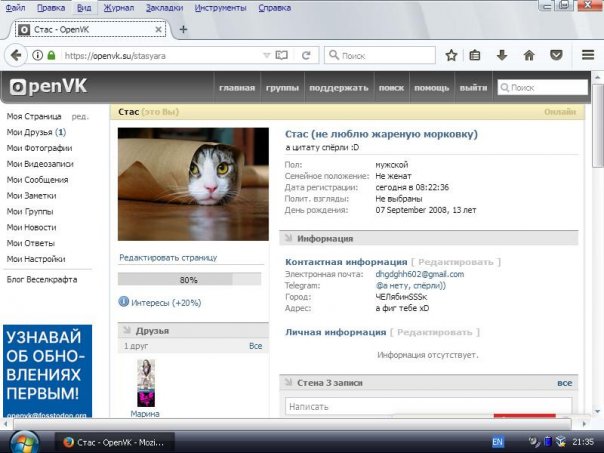Collapse the Друзья section
This screenshot has width=604, height=453.
point(127,330)
